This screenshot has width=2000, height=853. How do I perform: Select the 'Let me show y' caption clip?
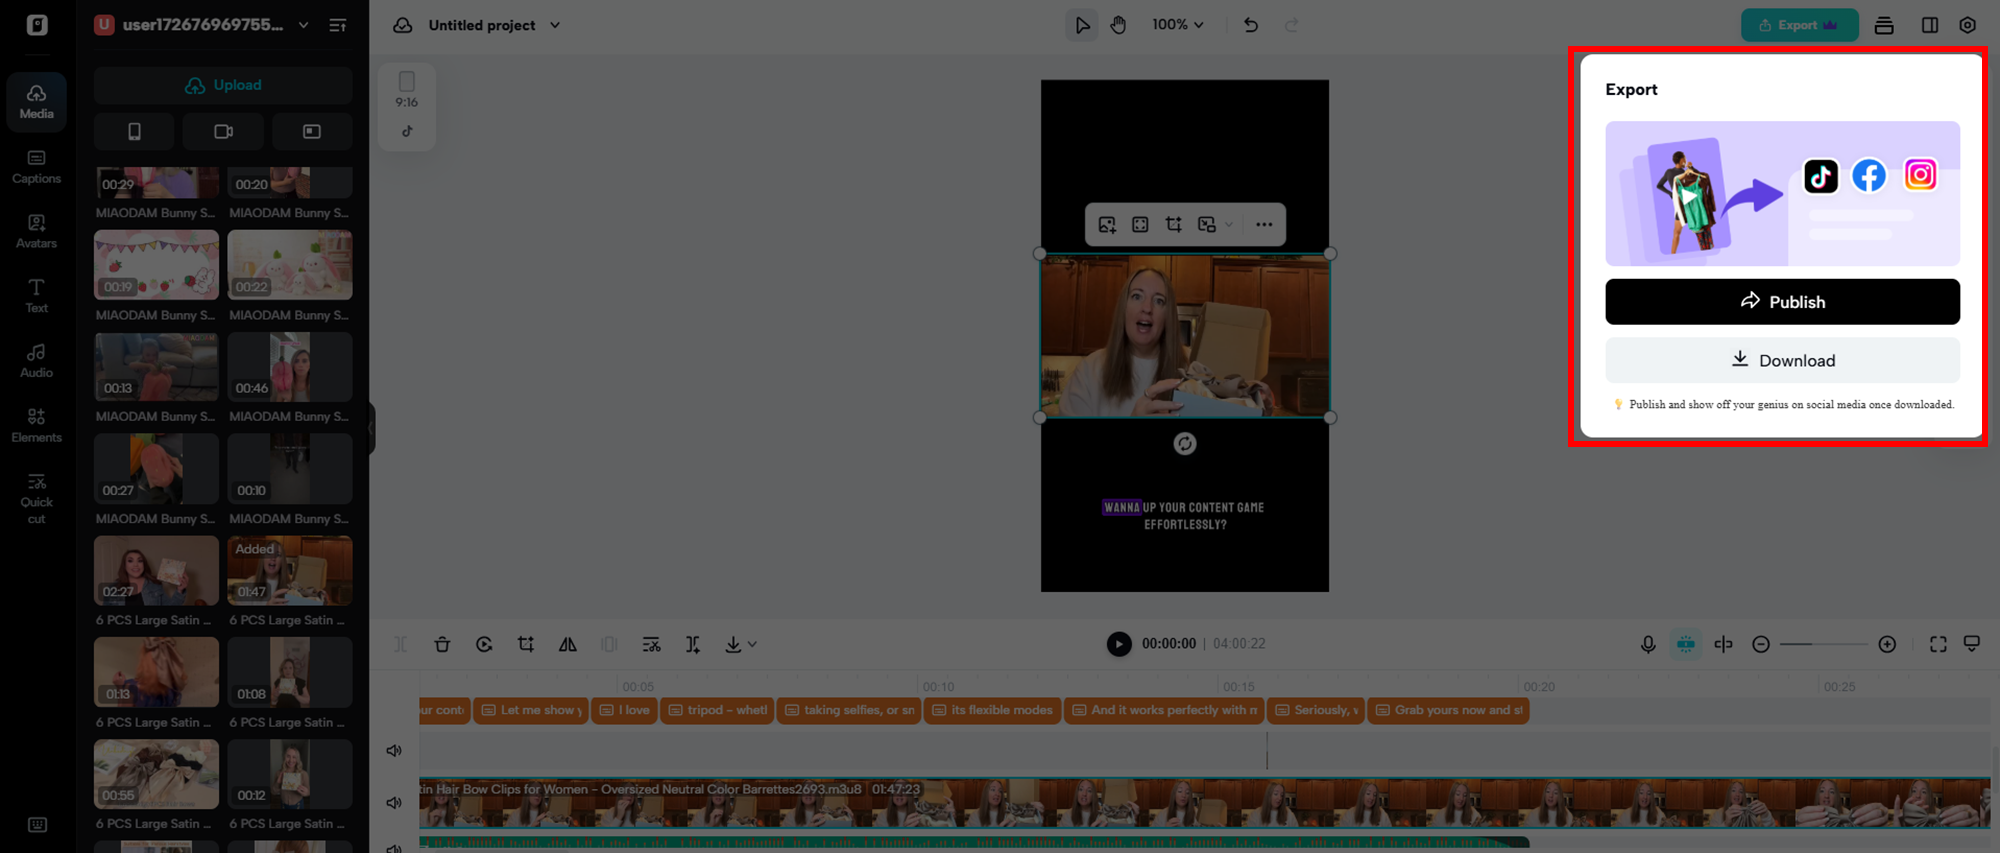[x=531, y=711]
